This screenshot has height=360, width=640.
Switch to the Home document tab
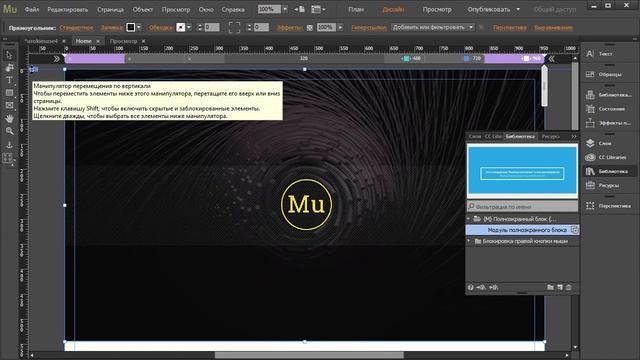click(x=84, y=41)
